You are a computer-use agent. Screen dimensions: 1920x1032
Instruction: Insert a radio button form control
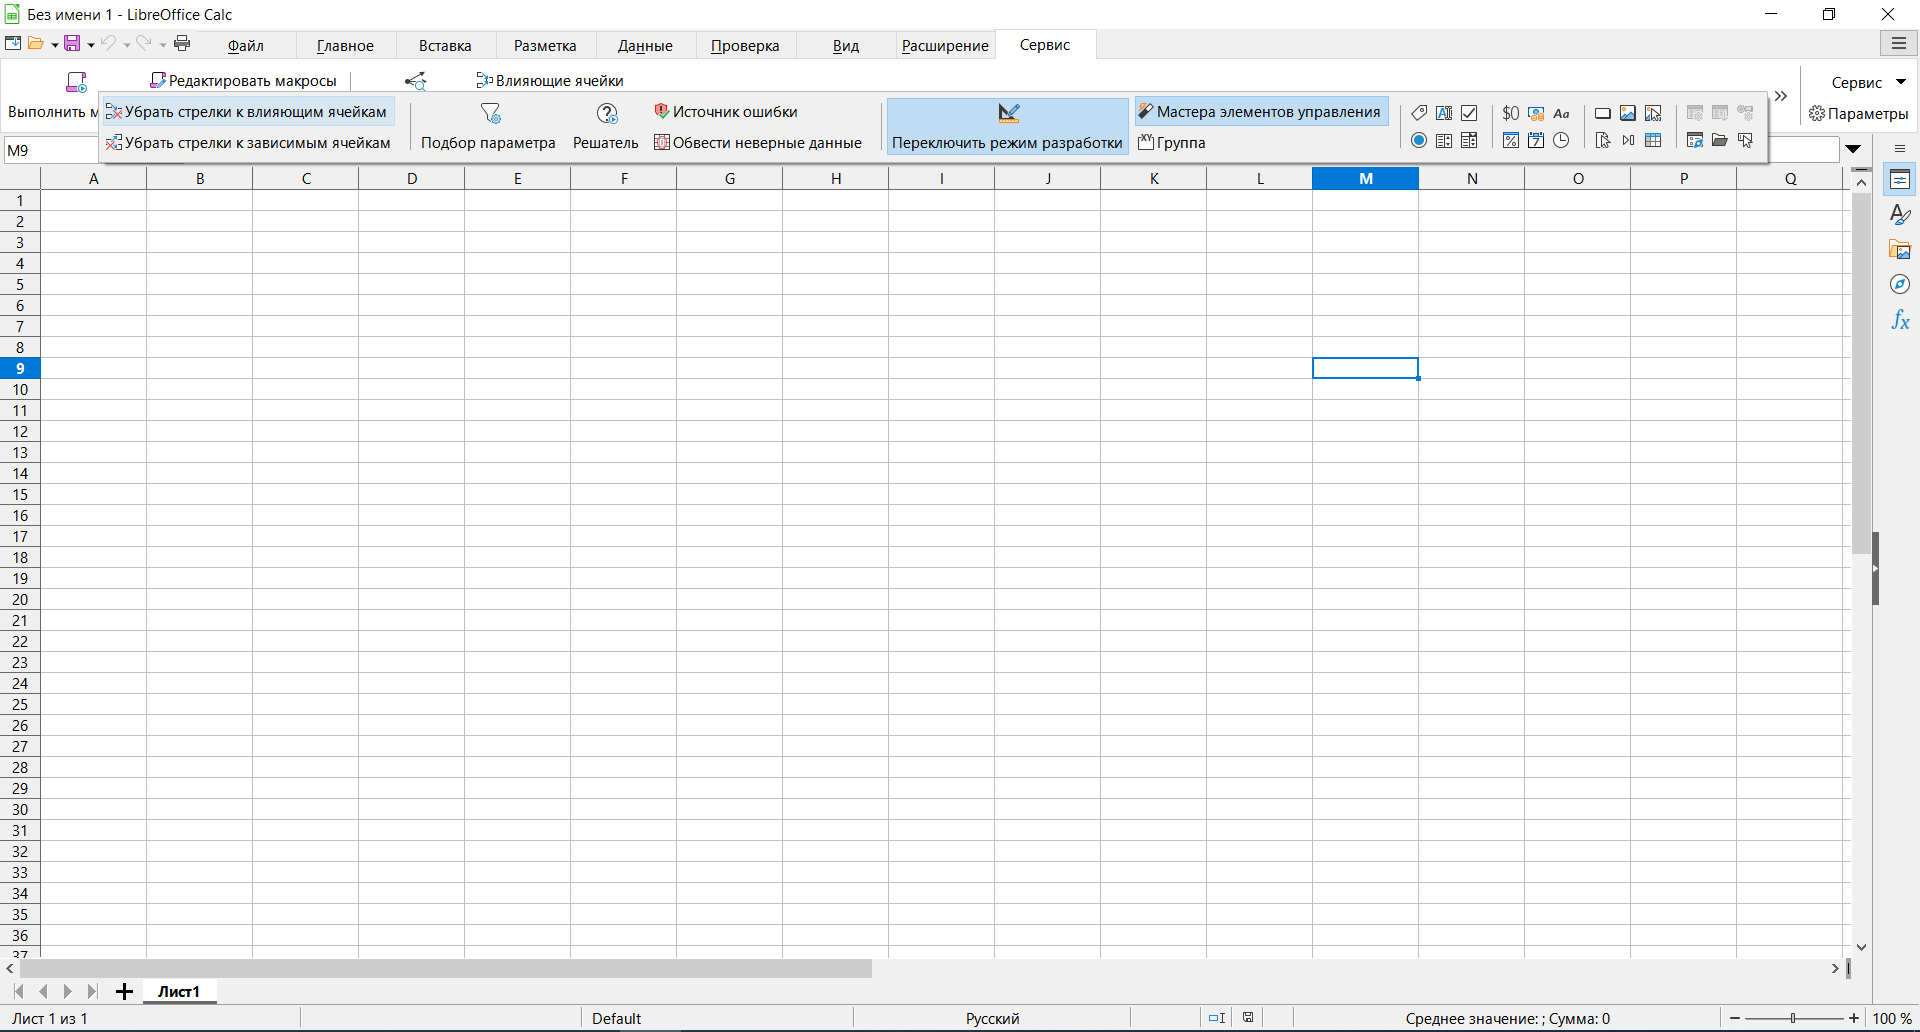click(x=1419, y=140)
